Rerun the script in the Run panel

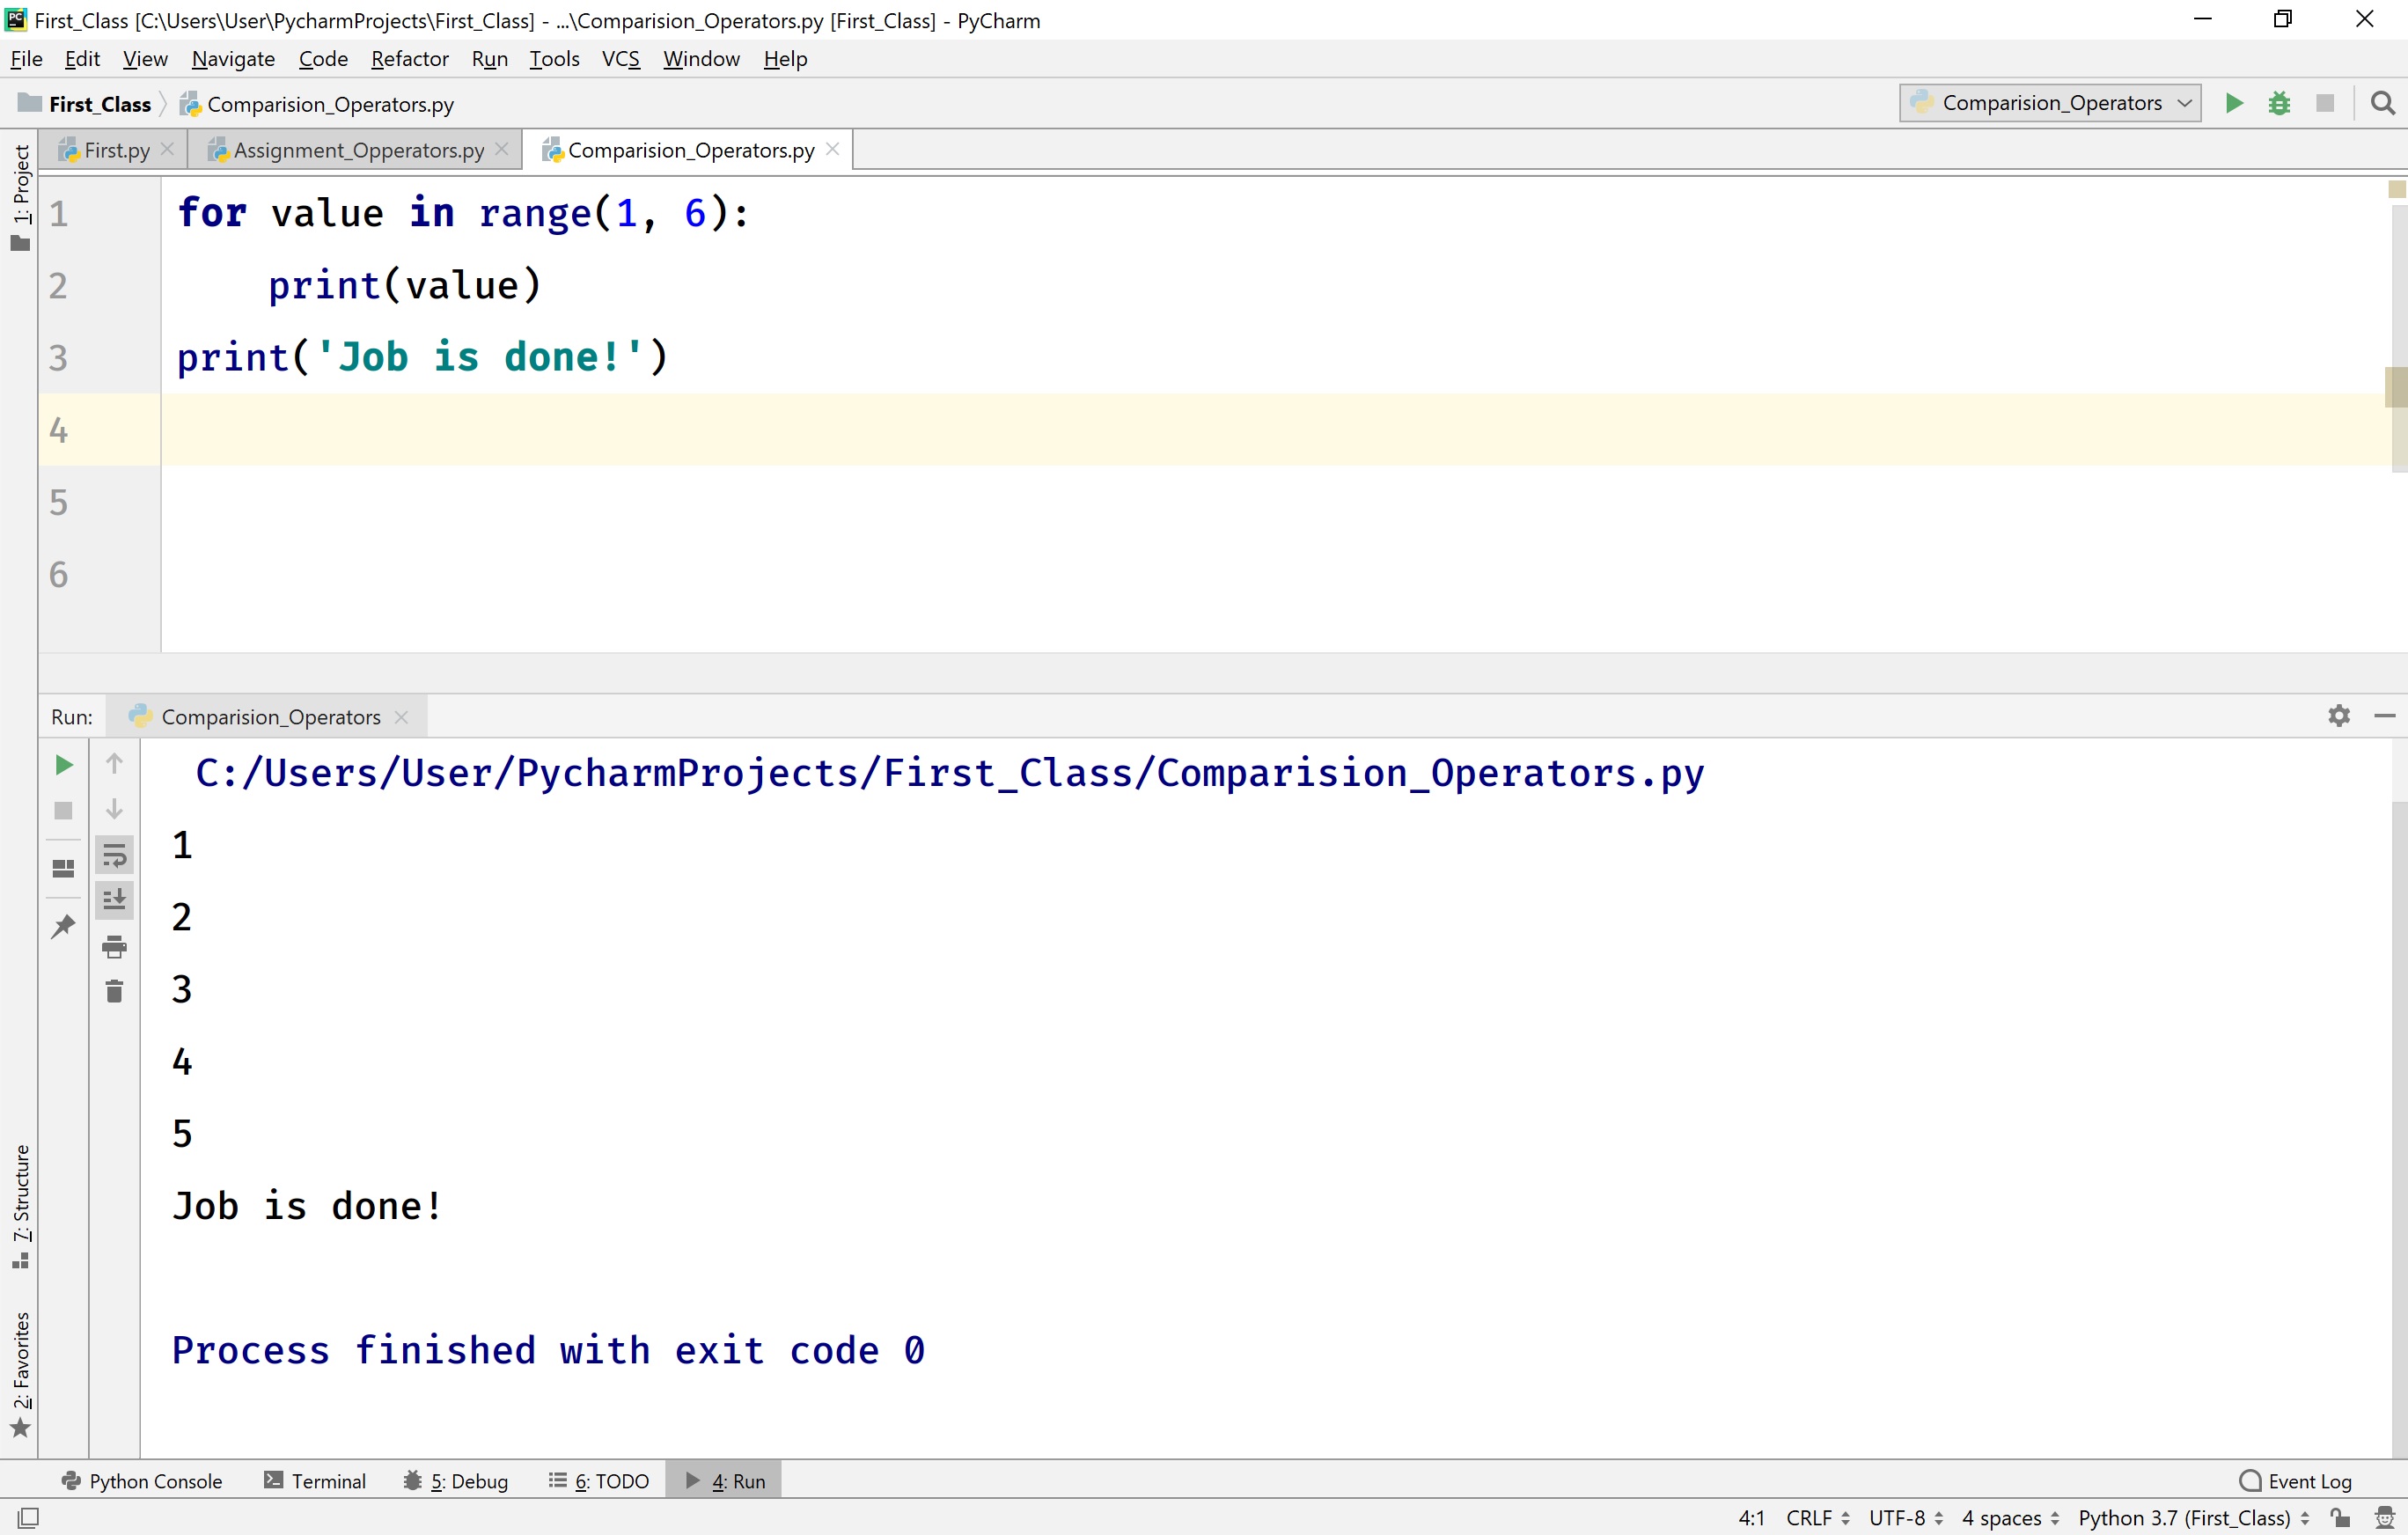[x=63, y=765]
